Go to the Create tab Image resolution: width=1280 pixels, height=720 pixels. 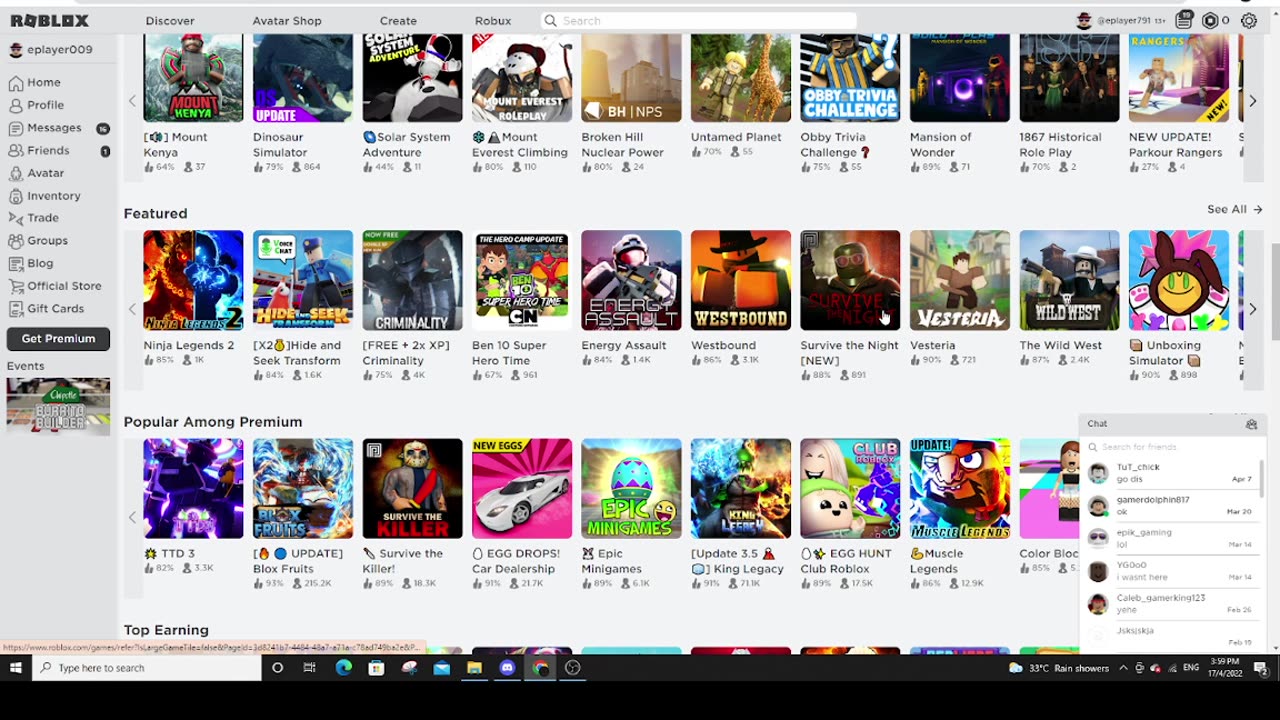(x=398, y=20)
